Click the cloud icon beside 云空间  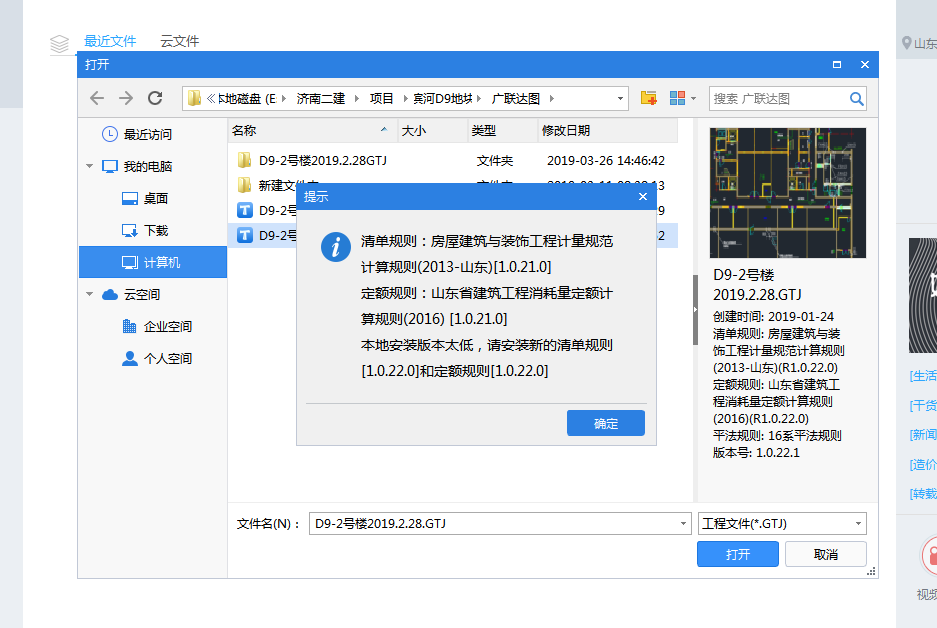[110, 295]
